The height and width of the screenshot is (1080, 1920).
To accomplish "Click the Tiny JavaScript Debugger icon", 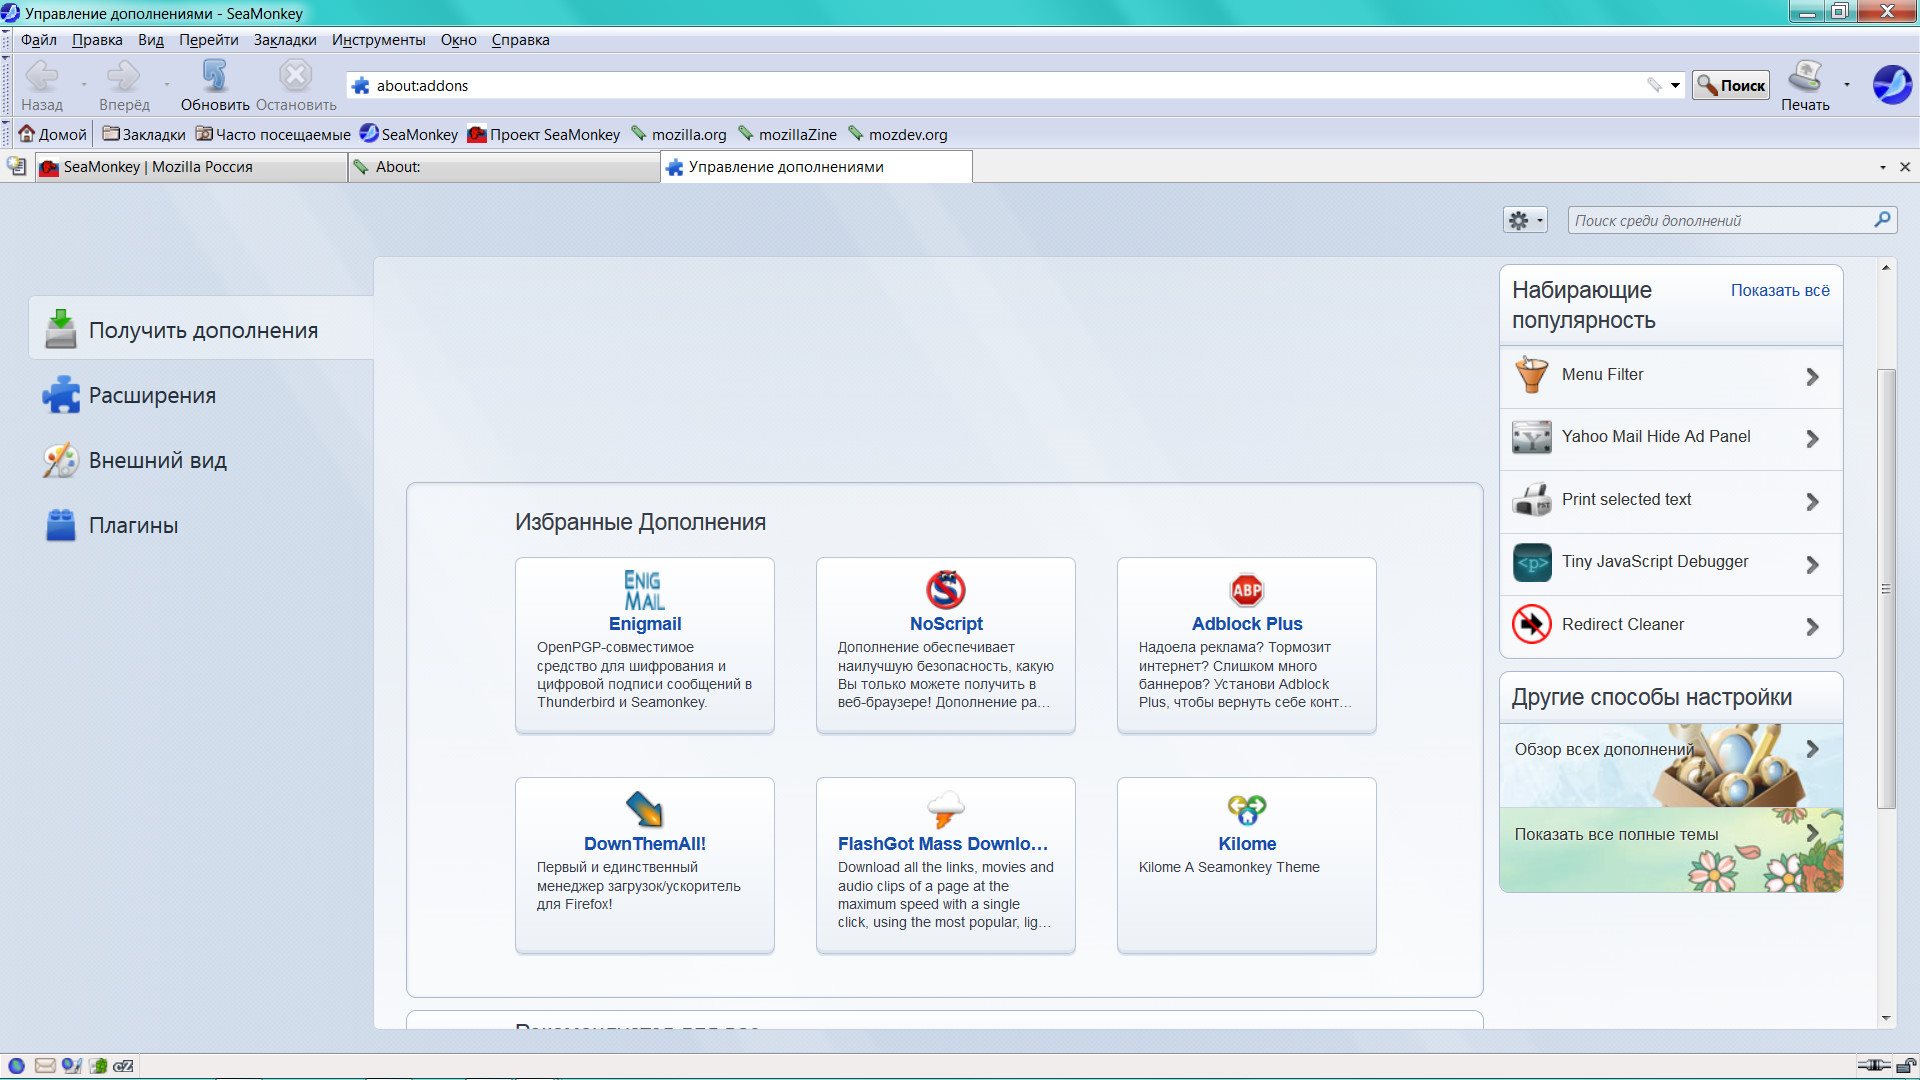I will click(1531, 562).
